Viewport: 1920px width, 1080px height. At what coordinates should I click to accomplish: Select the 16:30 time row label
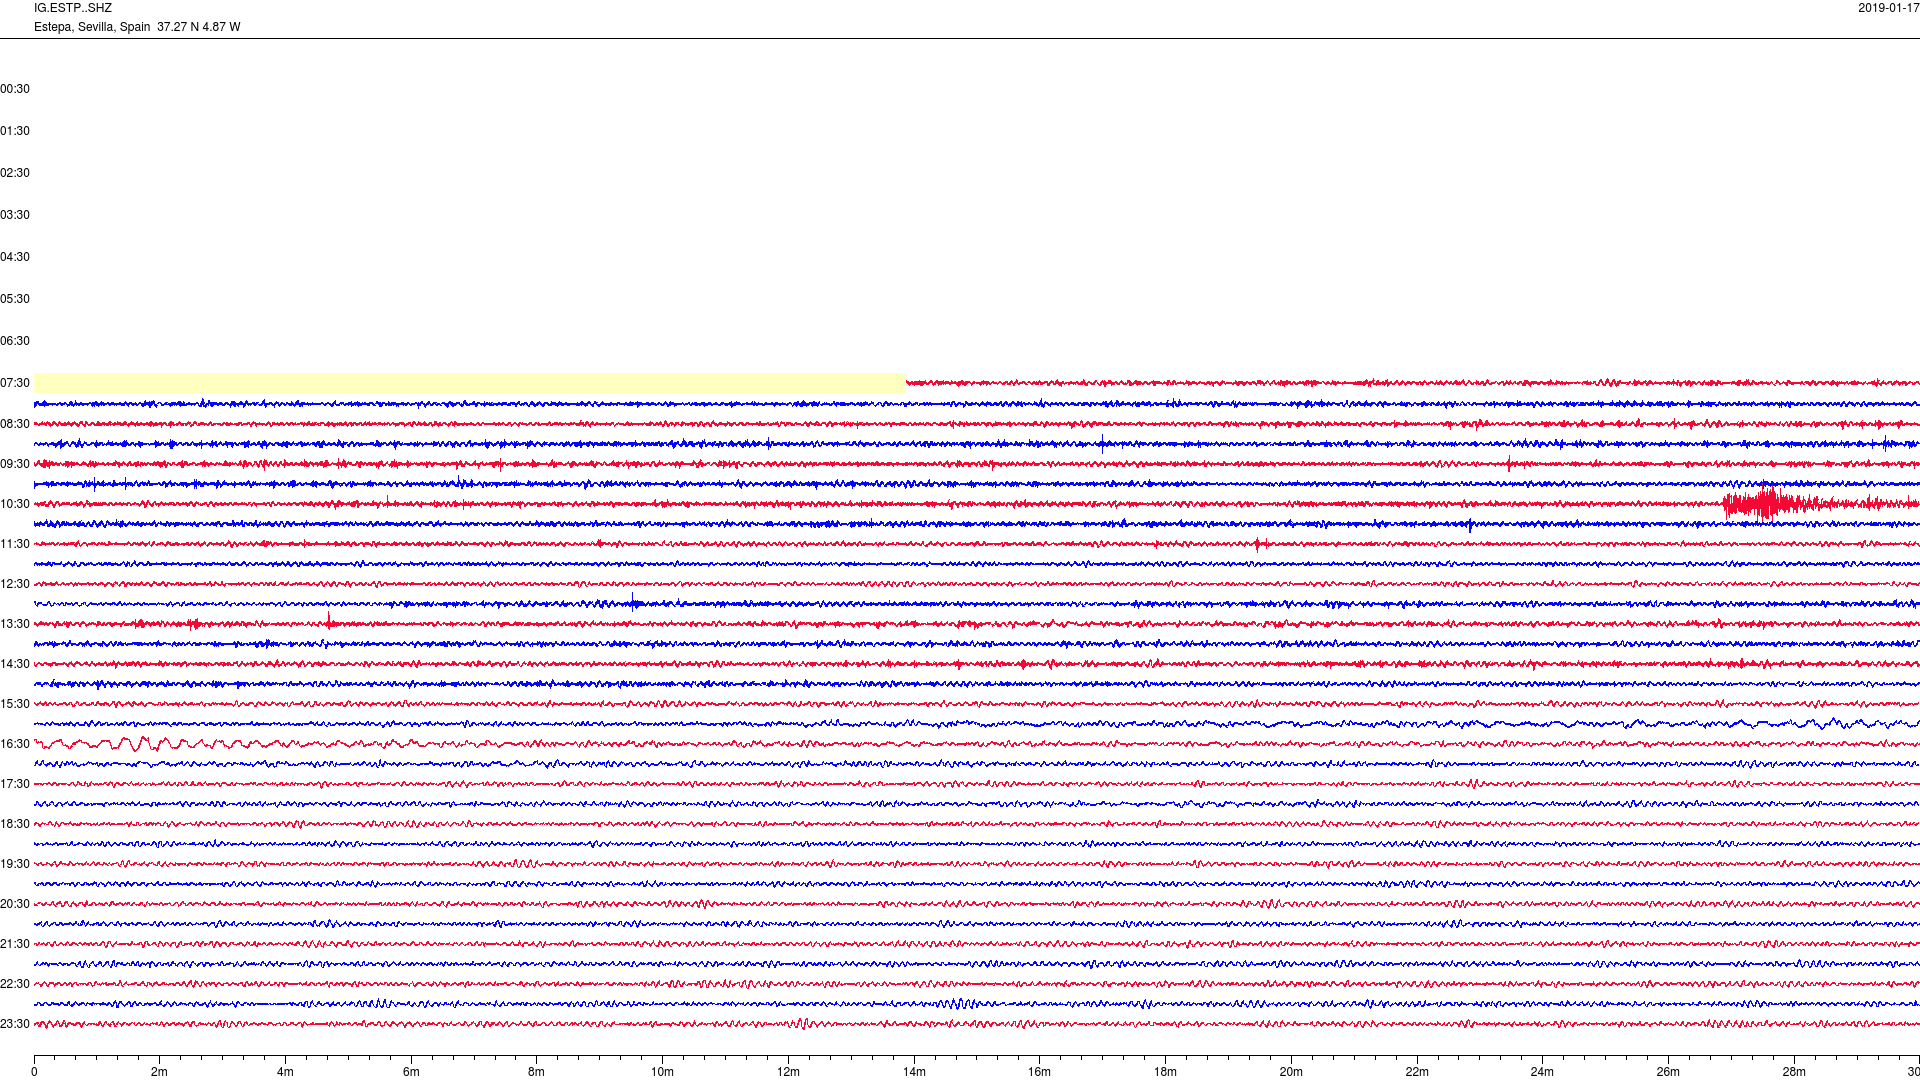[15, 744]
